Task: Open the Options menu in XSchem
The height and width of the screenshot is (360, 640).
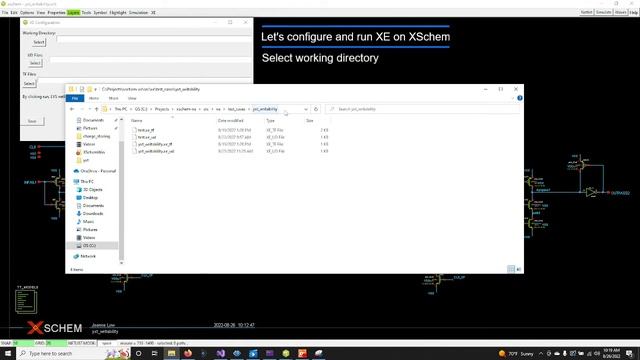Action: click(x=27, y=13)
